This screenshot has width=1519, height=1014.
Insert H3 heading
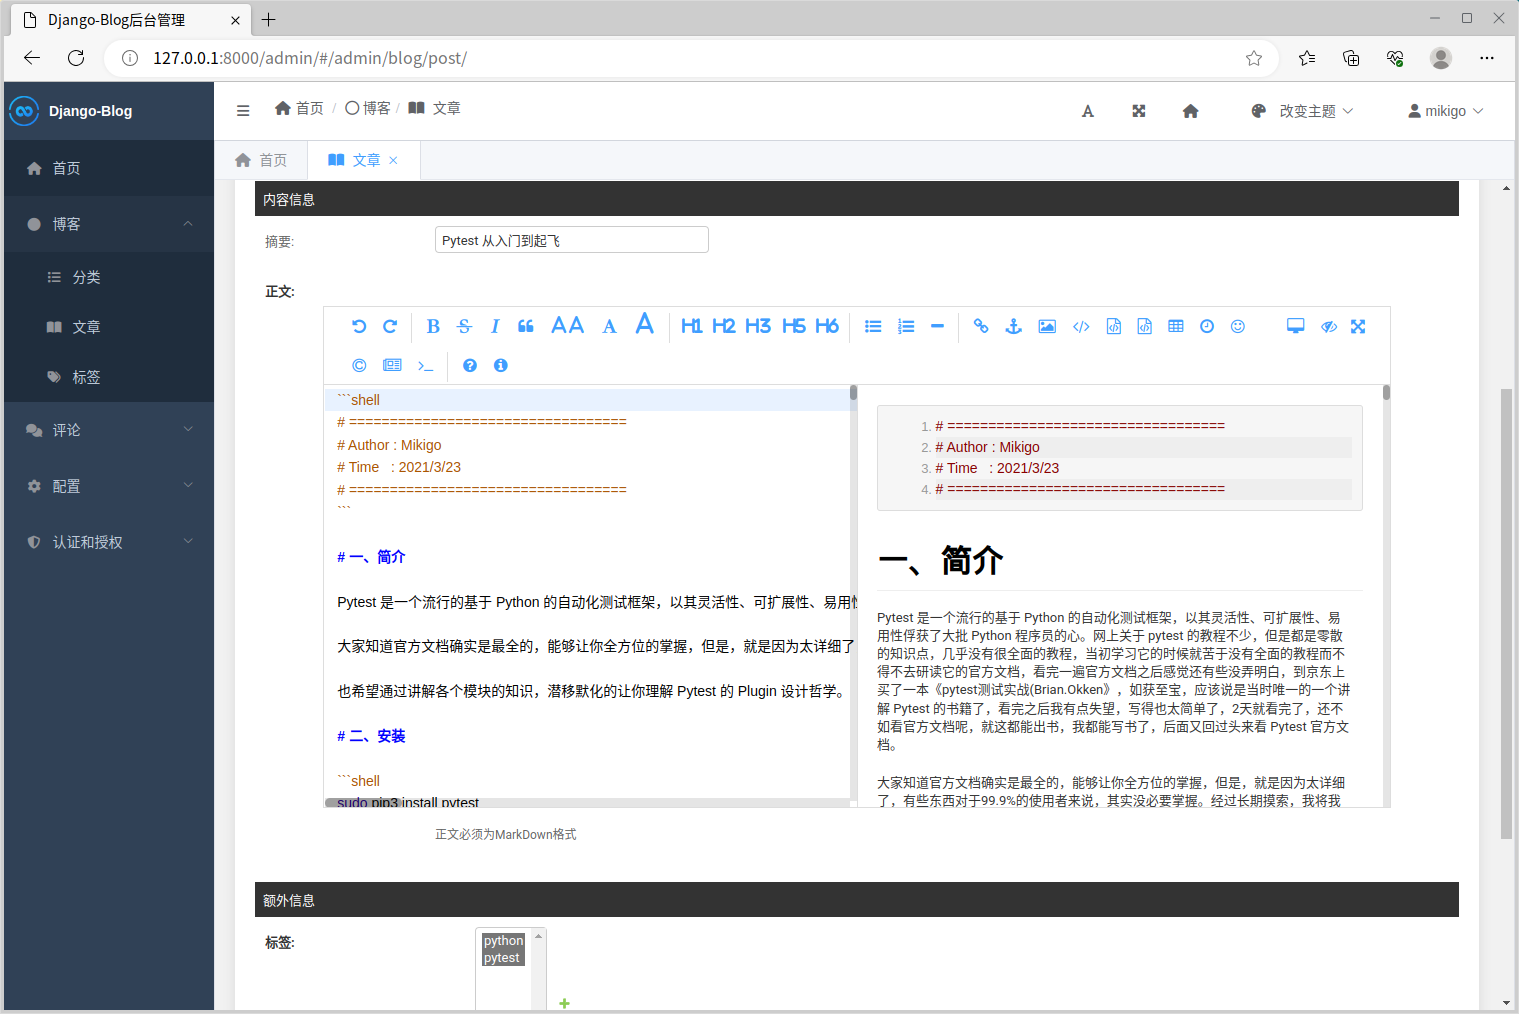758,326
